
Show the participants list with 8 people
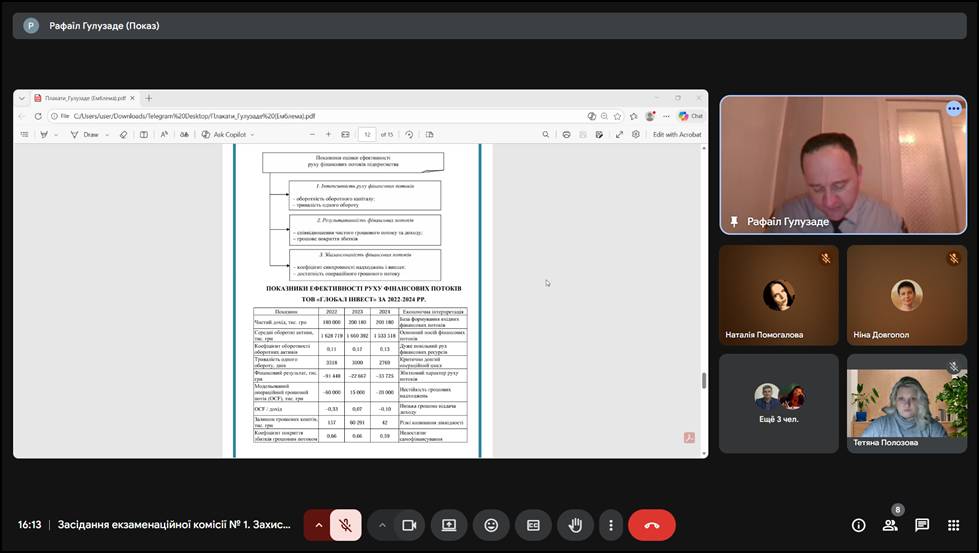pyautogui.click(x=890, y=525)
